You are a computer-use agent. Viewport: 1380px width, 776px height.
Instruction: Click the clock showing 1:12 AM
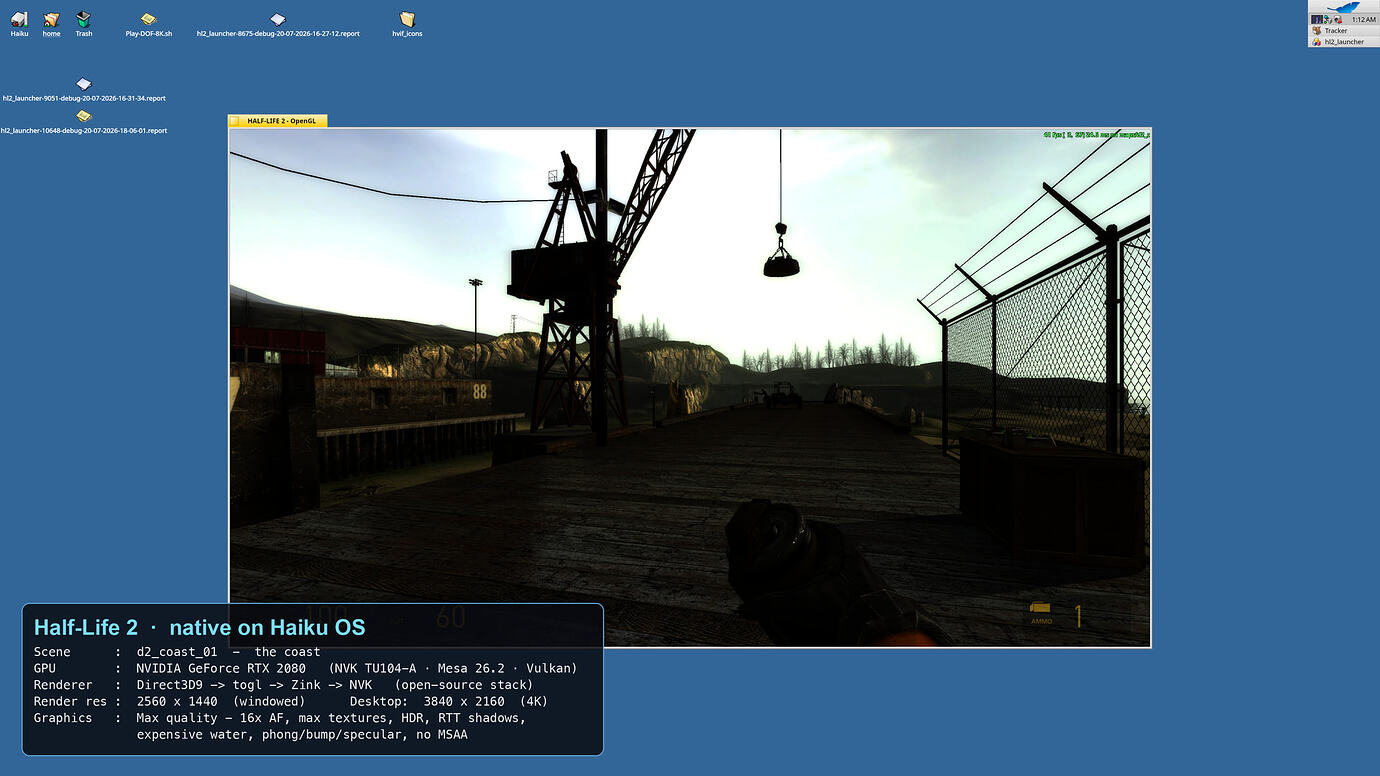[x=1364, y=19]
